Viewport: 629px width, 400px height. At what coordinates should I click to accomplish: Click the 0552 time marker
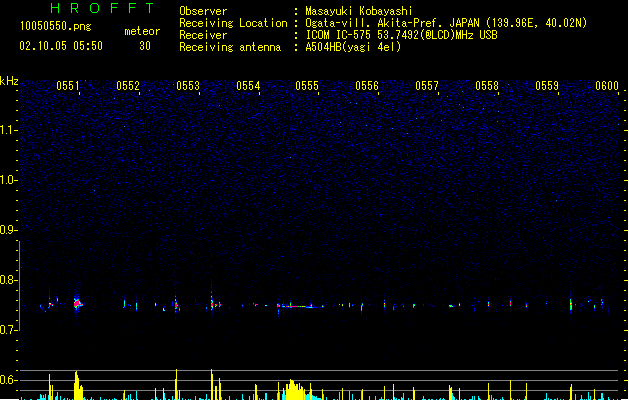[x=128, y=86]
